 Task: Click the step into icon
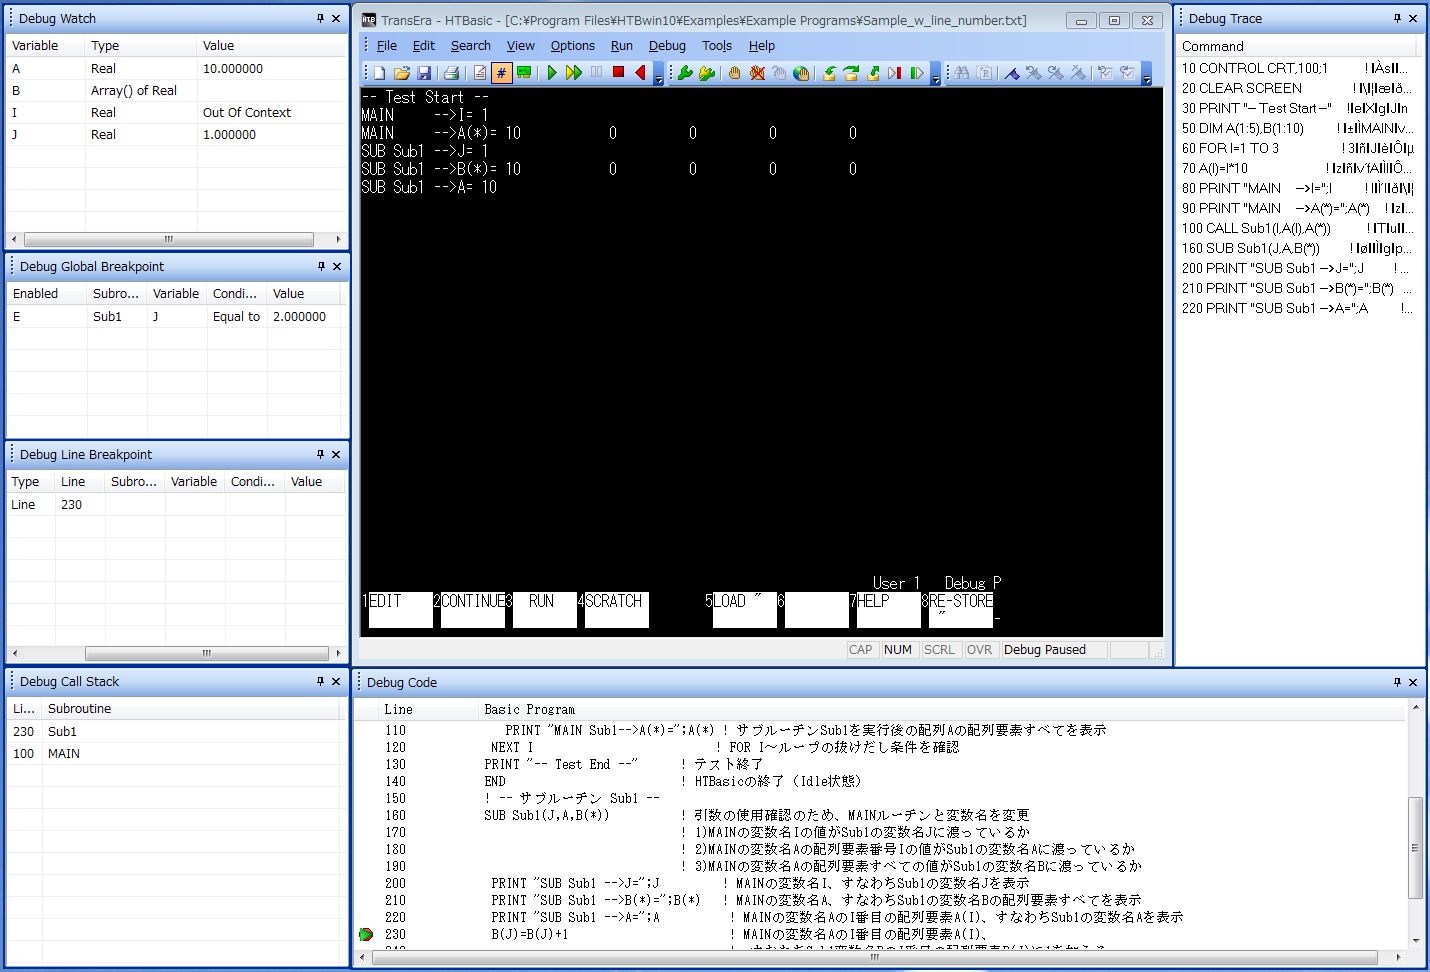pyautogui.click(x=829, y=72)
